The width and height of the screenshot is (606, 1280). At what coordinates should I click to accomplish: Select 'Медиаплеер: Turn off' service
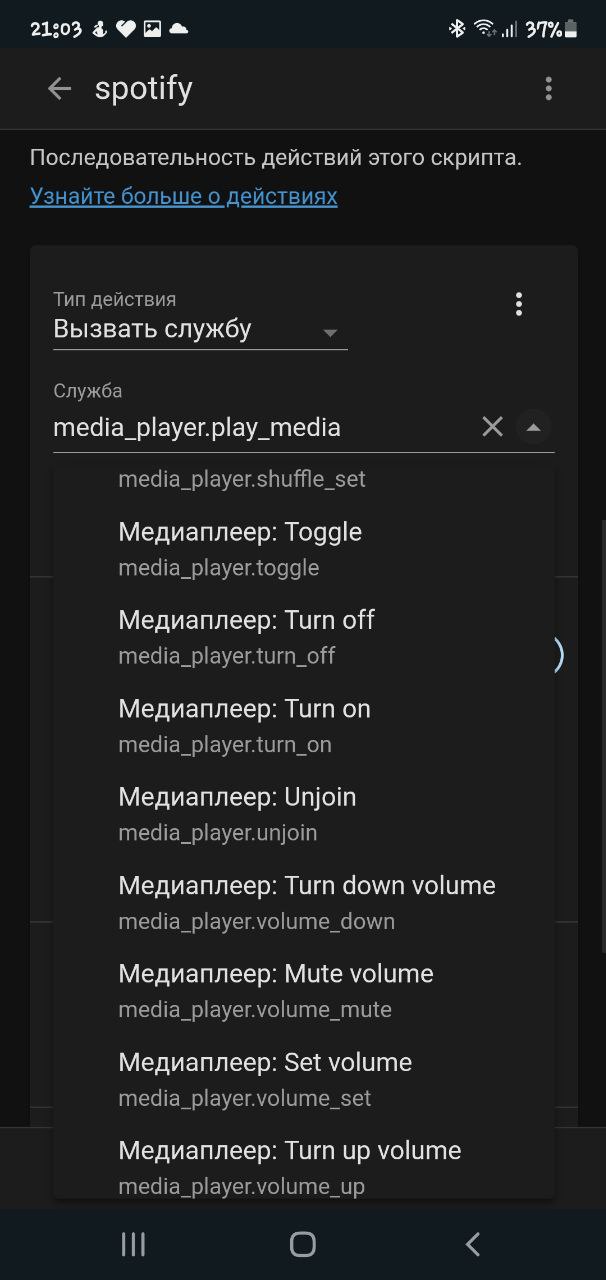(x=304, y=637)
